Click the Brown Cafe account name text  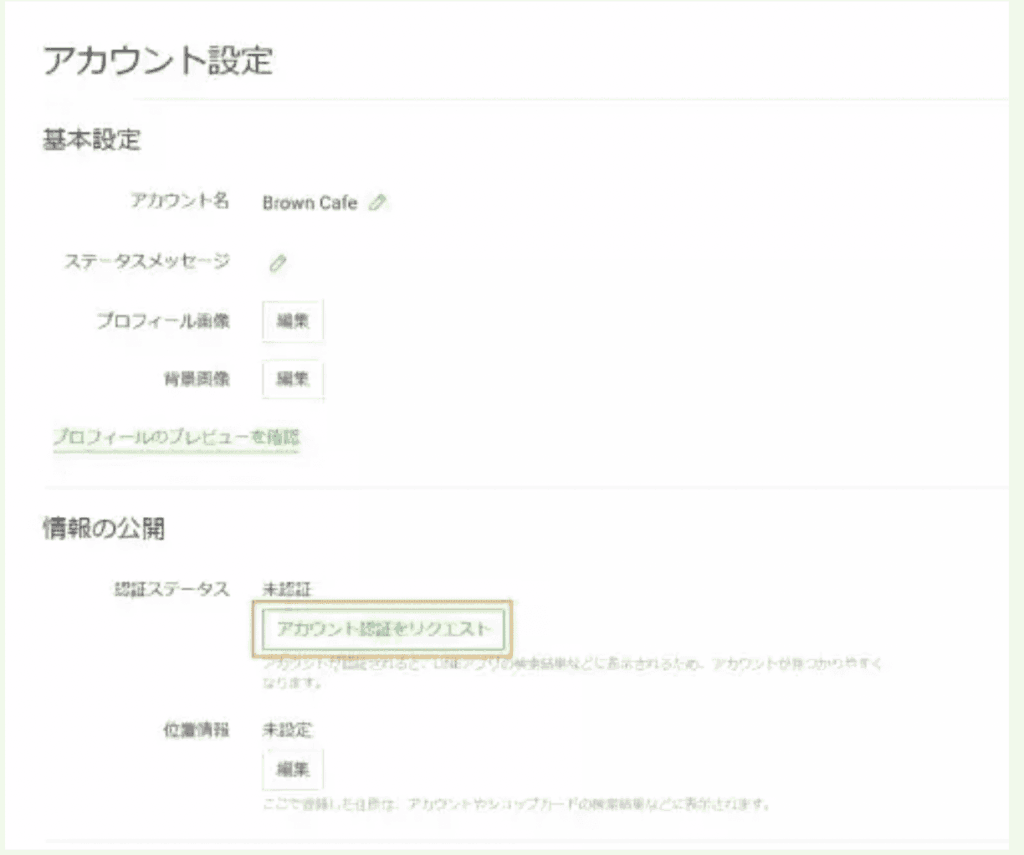[x=309, y=203]
